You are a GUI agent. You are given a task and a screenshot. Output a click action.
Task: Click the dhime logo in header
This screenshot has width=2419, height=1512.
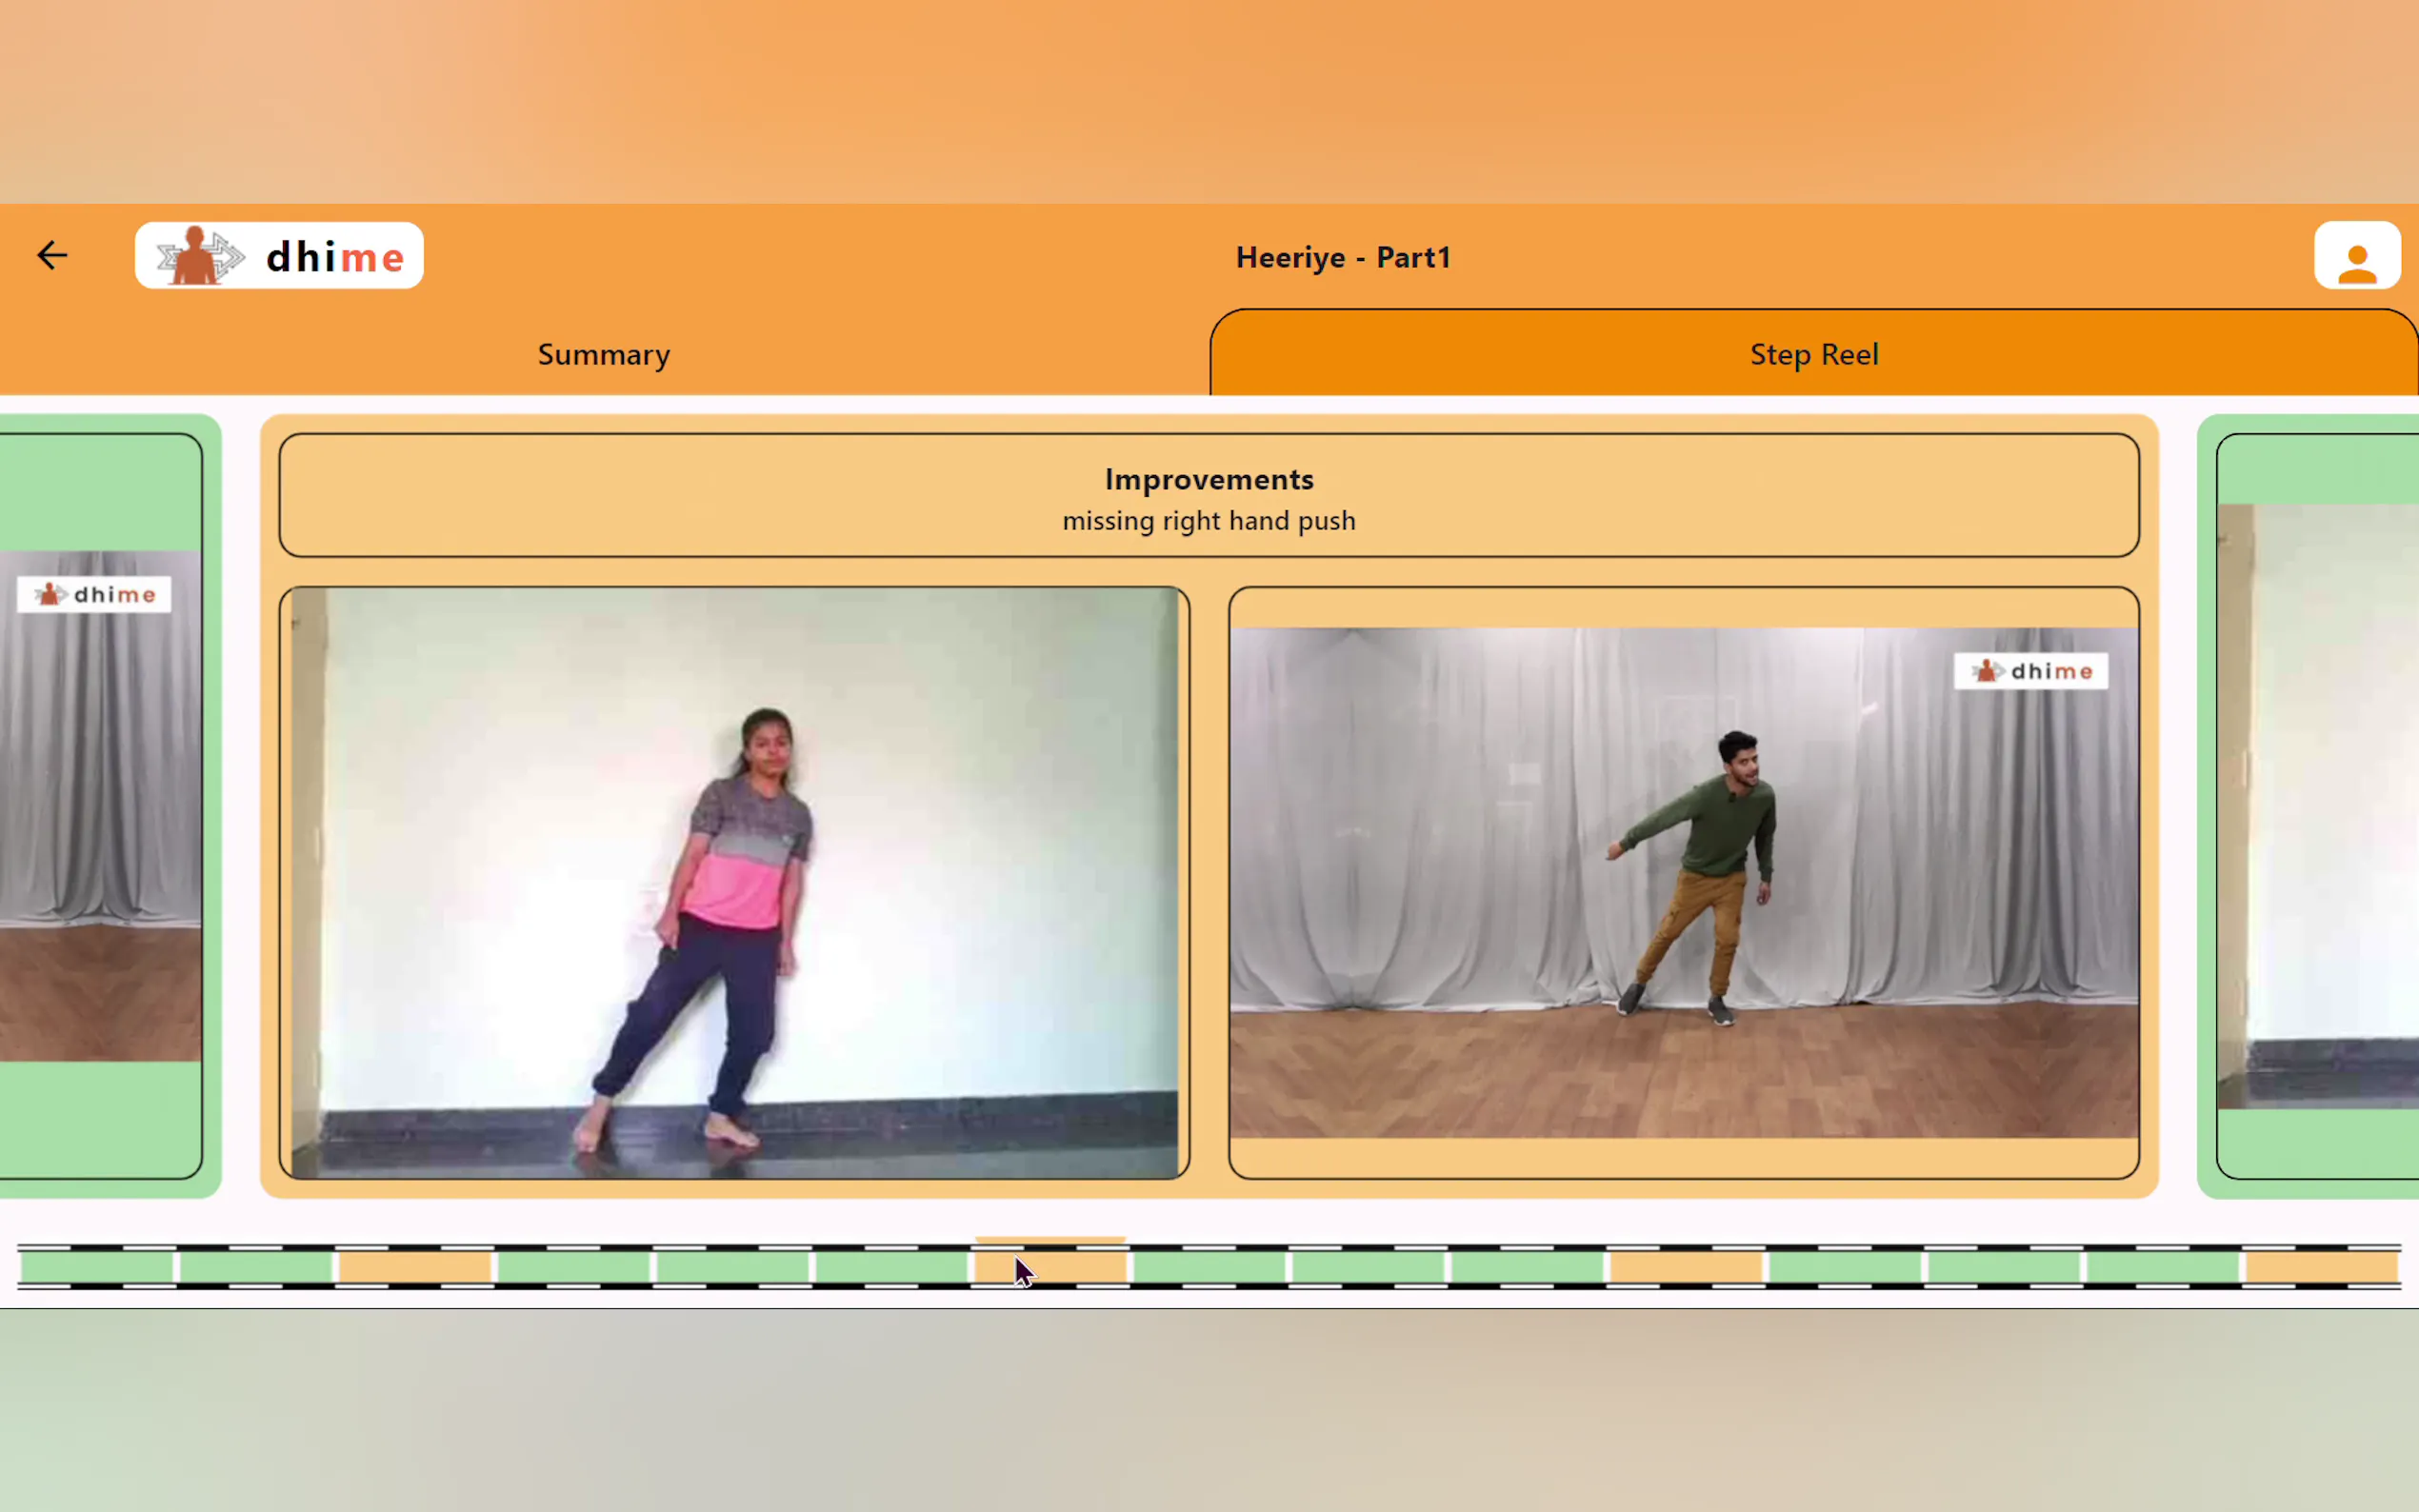[x=279, y=256]
